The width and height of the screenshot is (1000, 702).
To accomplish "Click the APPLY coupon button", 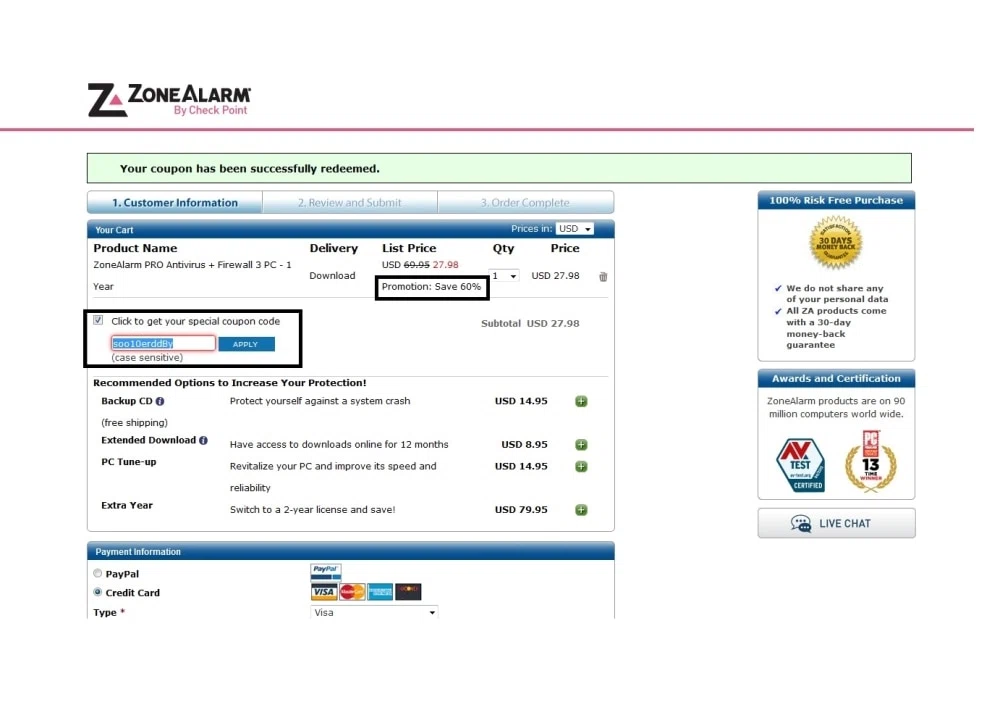I will pos(246,344).
